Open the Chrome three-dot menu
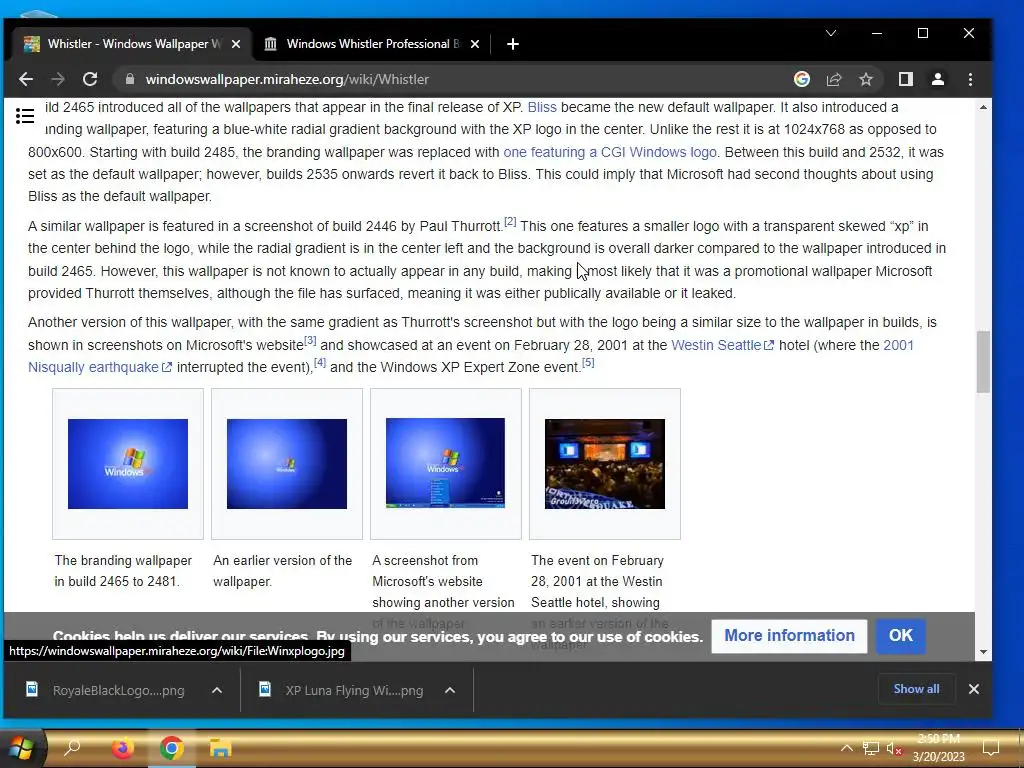 click(970, 79)
